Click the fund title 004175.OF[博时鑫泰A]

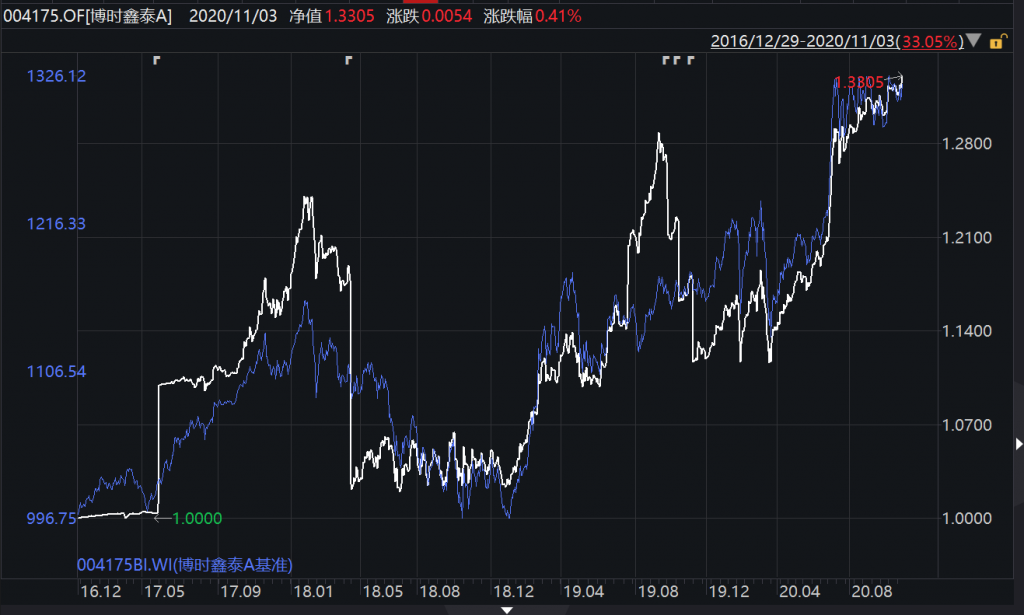coord(89,16)
